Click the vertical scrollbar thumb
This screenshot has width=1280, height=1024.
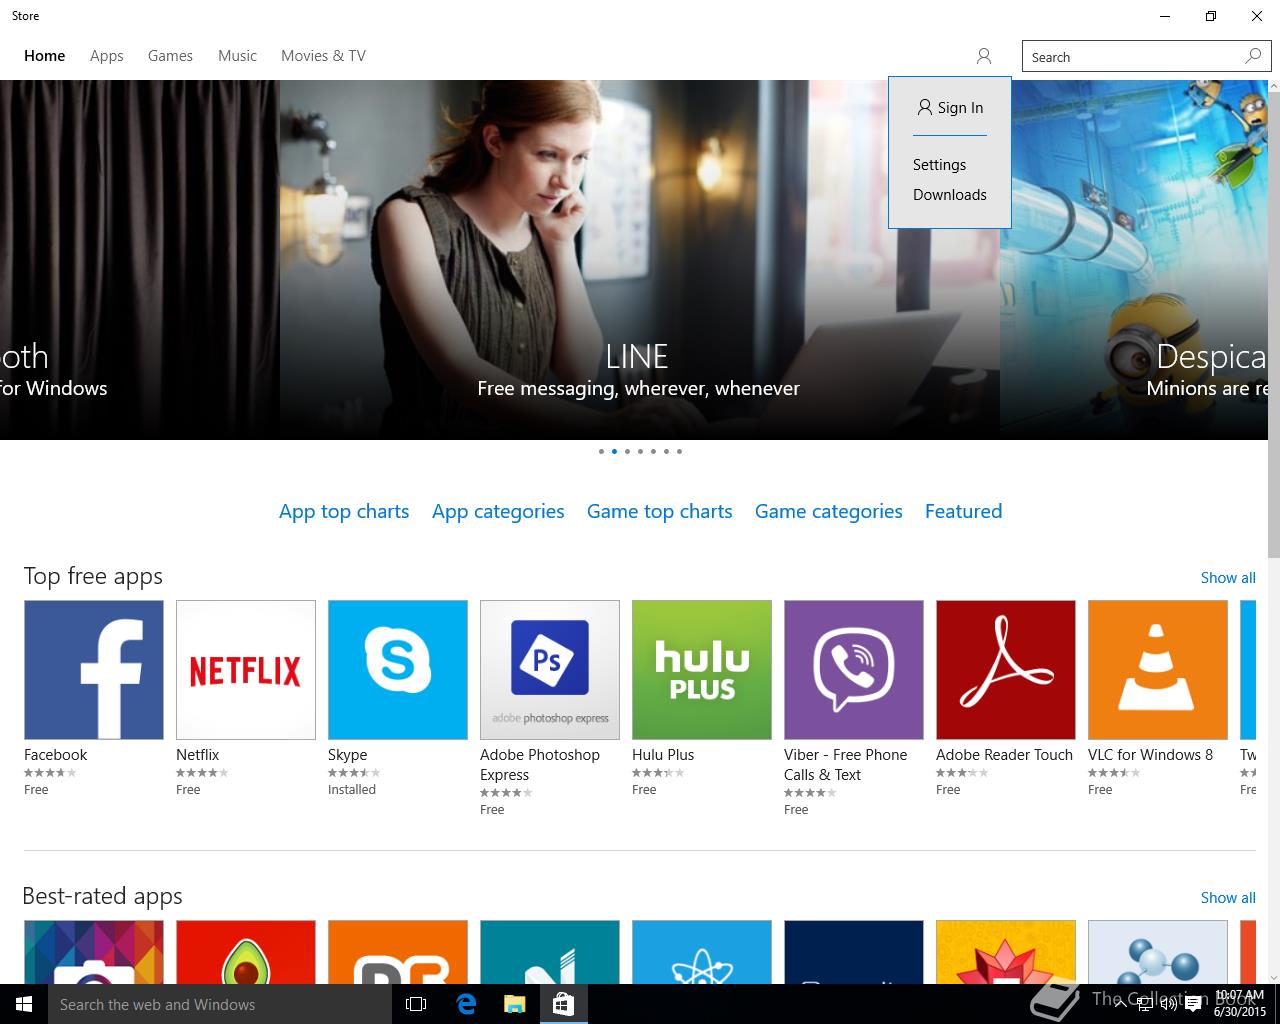(1273, 327)
